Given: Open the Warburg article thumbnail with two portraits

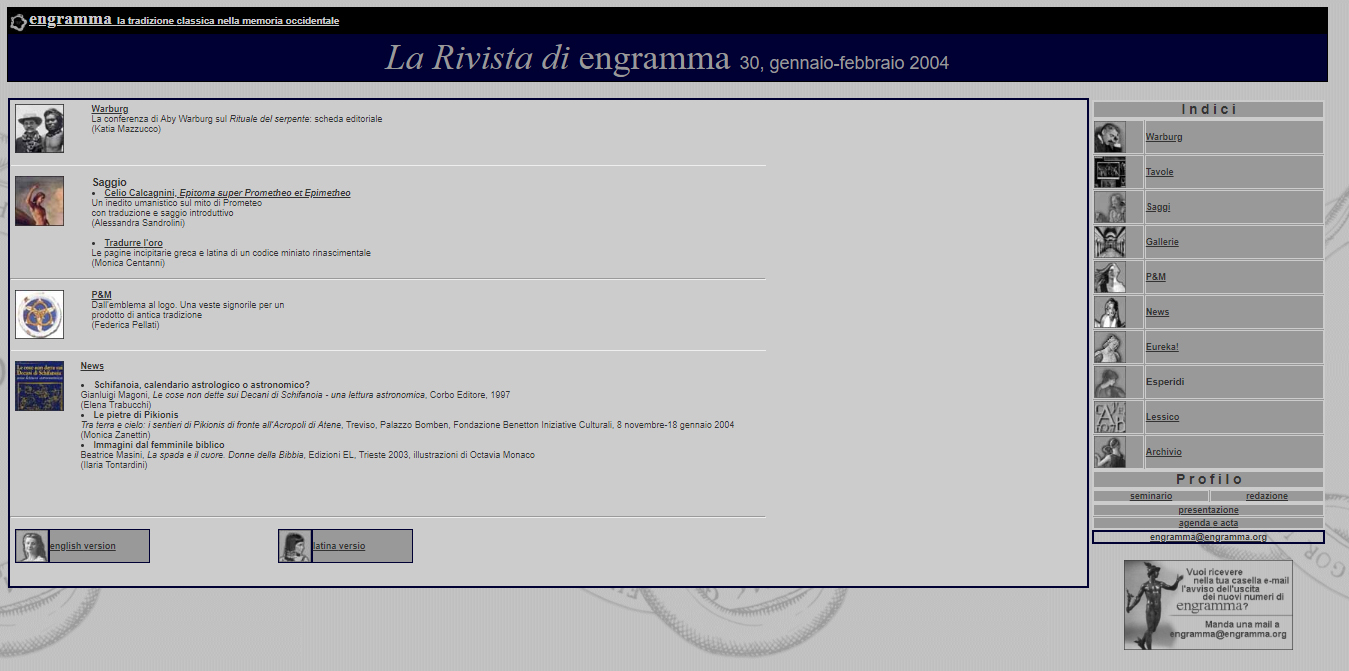Looking at the screenshot, I should pos(39,128).
